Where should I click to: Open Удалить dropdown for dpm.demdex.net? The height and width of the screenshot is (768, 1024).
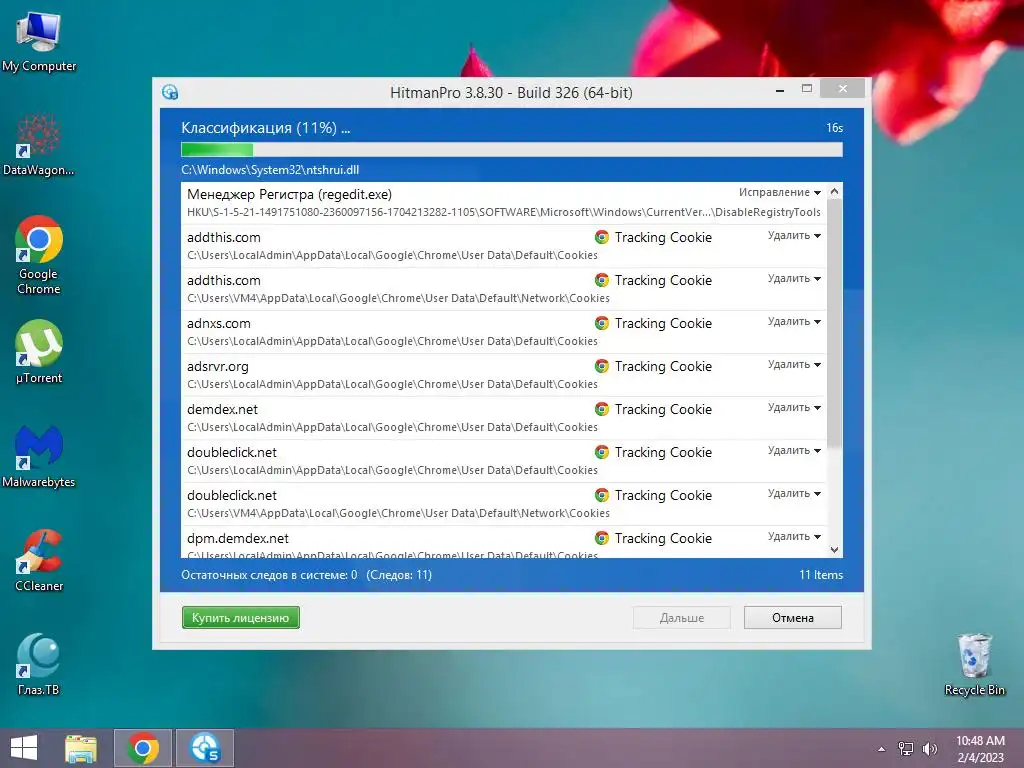pyautogui.click(x=794, y=536)
